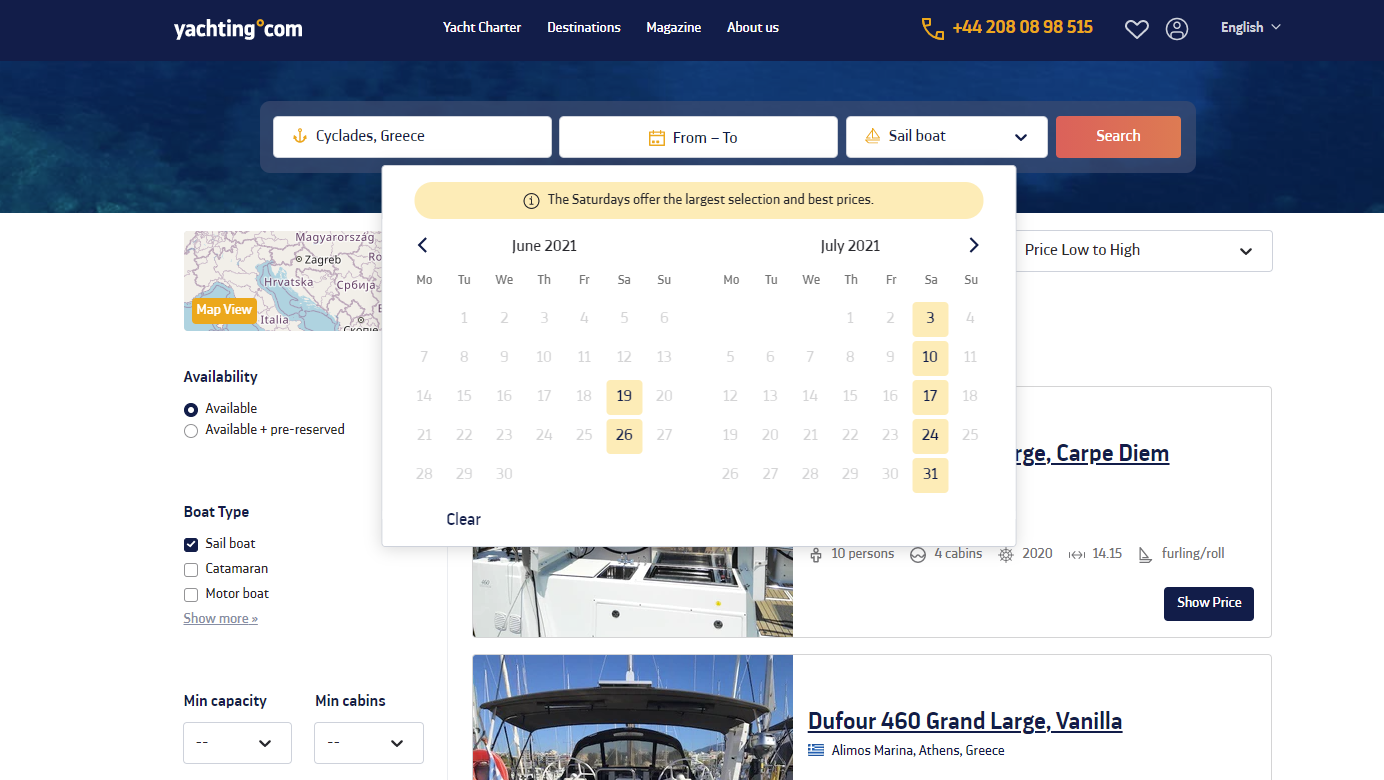Open the favorites heart icon

(1136, 28)
